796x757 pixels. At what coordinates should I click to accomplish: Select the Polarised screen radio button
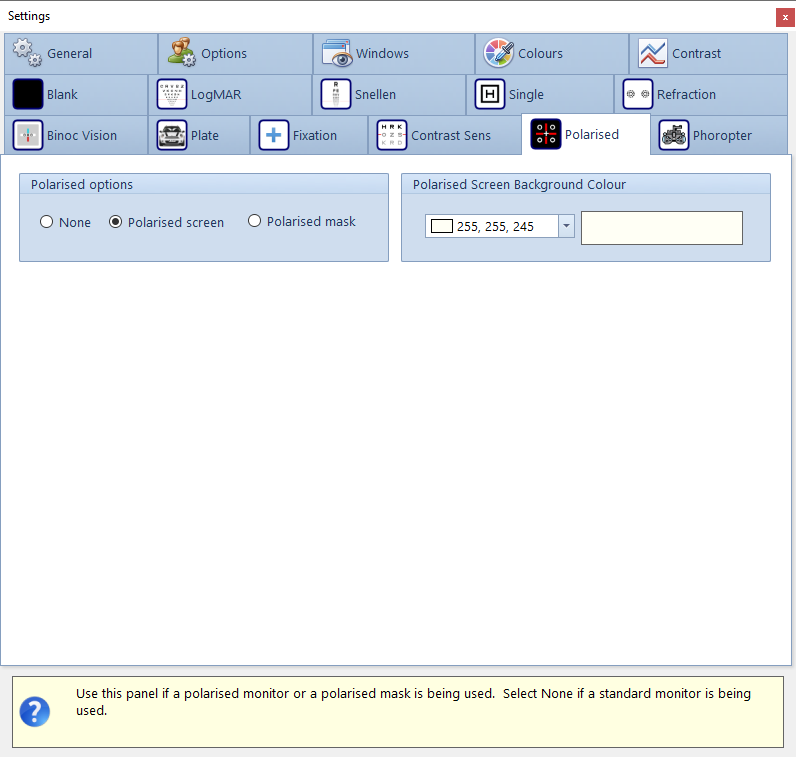point(116,222)
